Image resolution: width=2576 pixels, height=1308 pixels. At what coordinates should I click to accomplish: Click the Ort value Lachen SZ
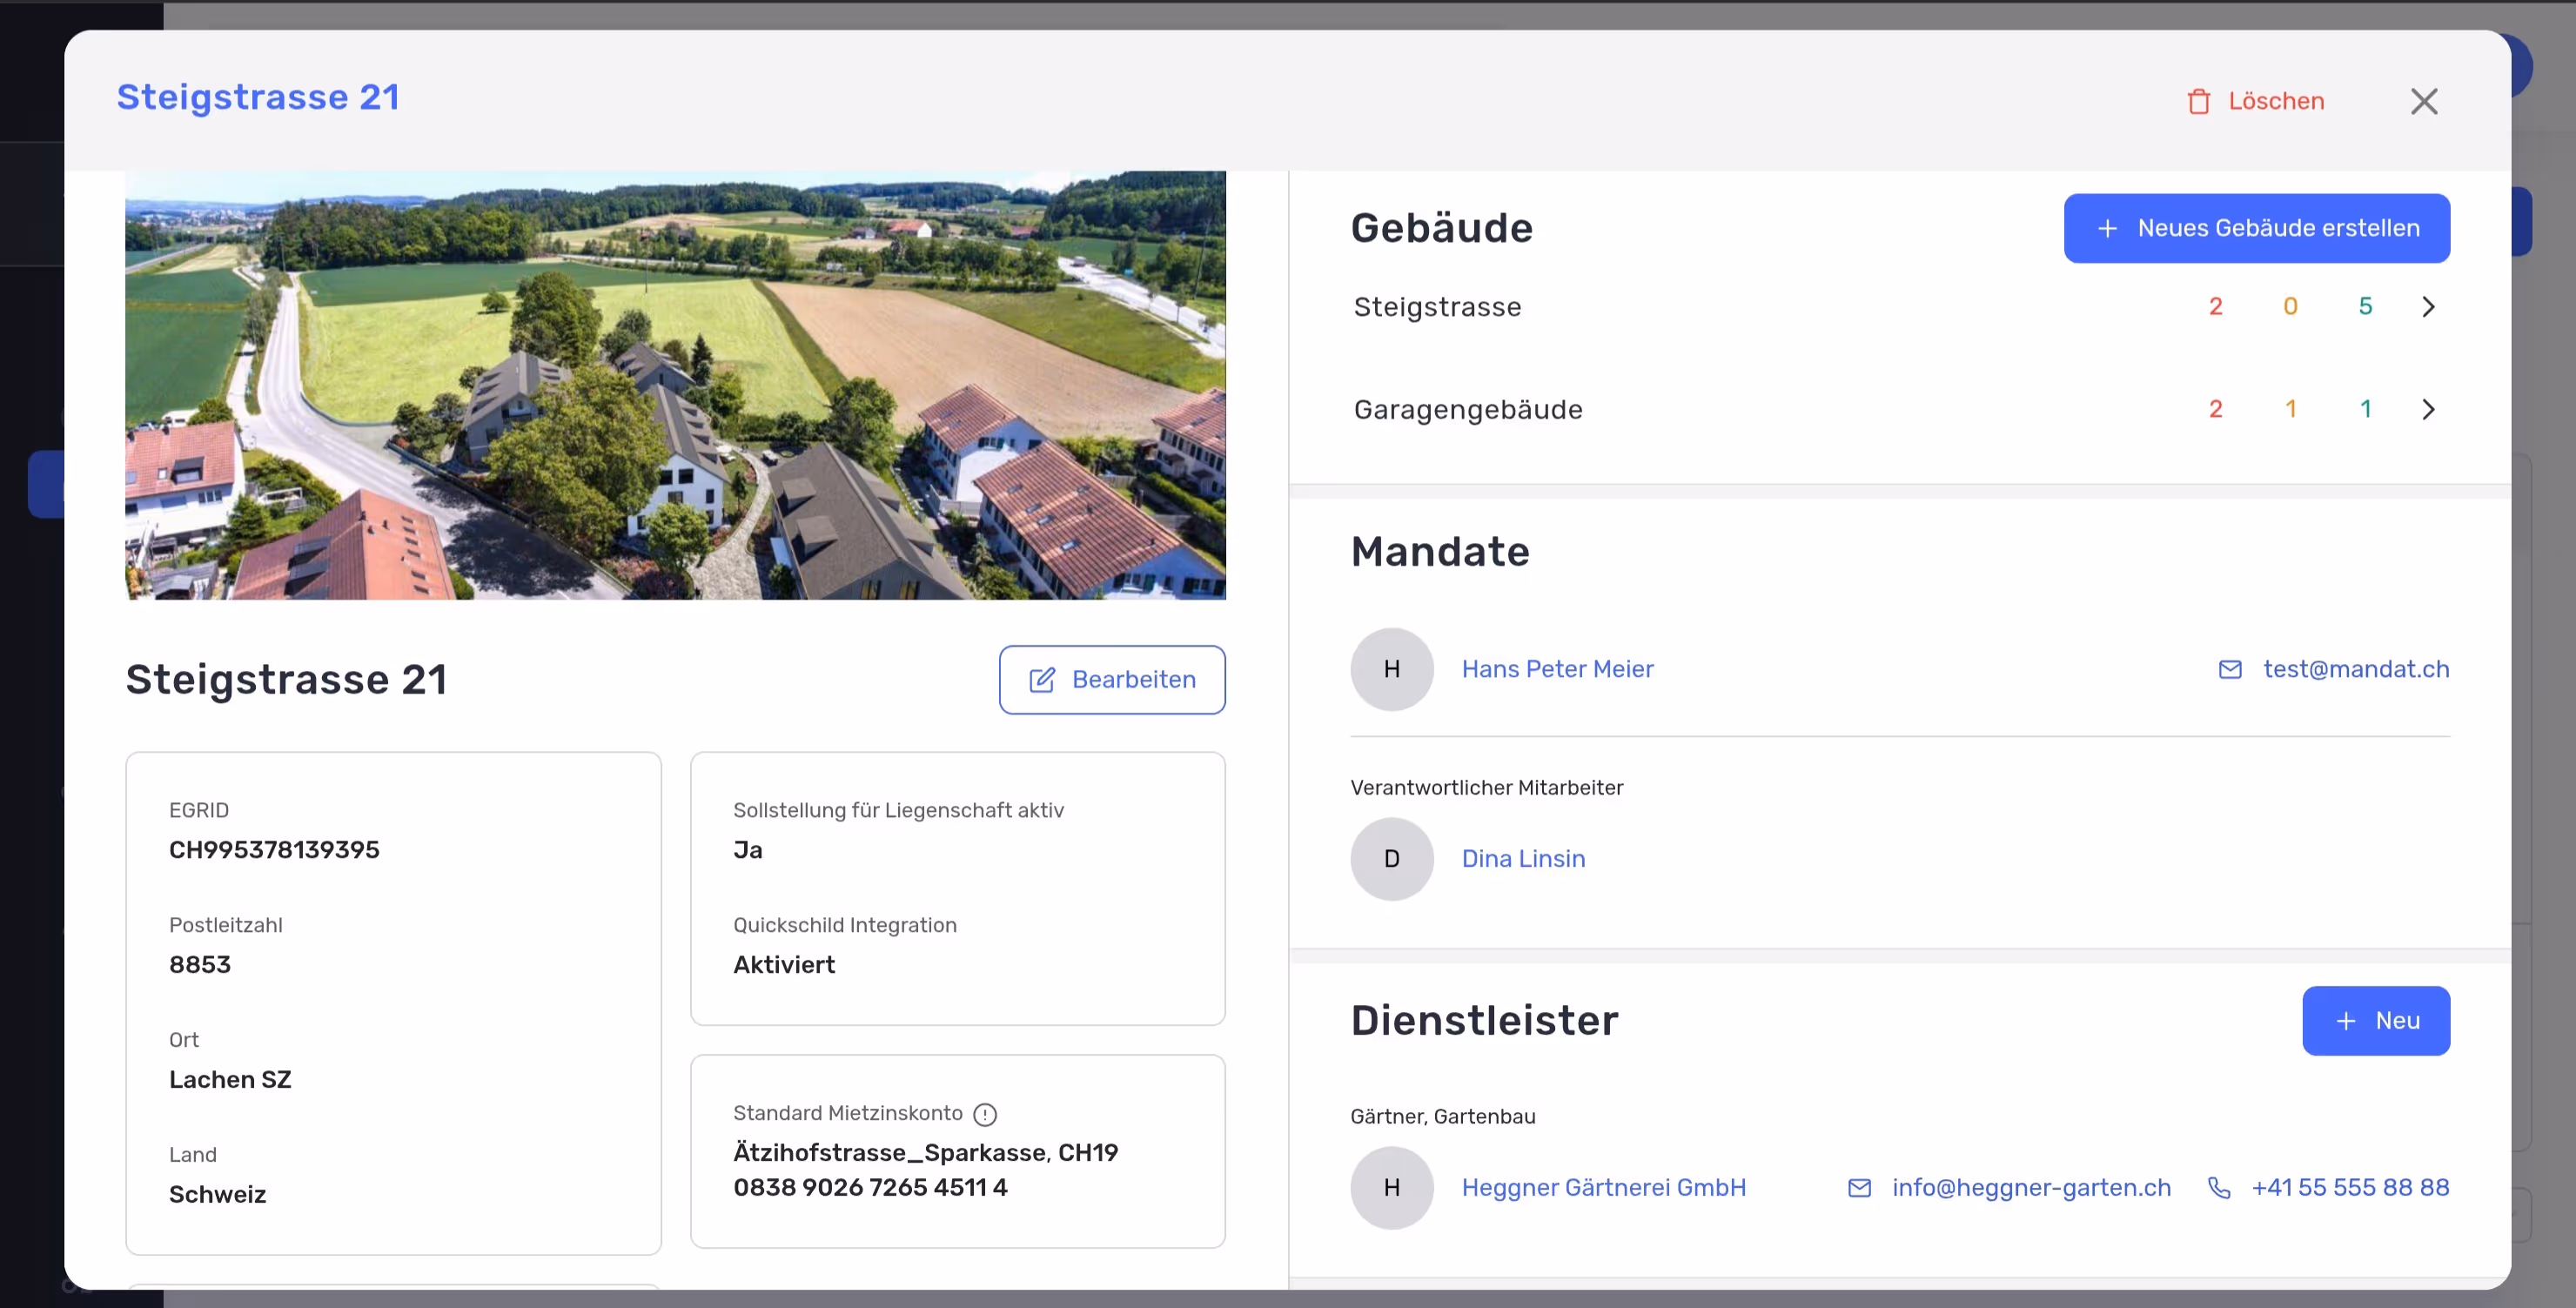(230, 1080)
